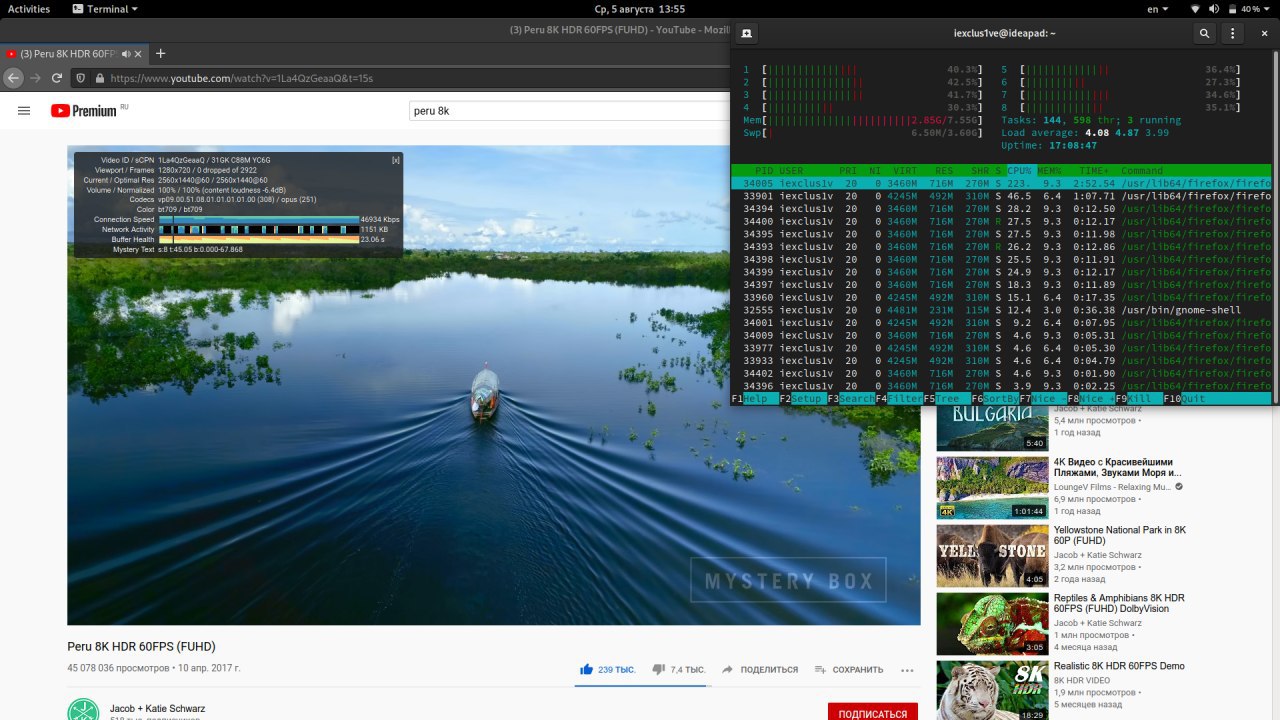Open Reptiles & Amphibians 8K HDR title
This screenshot has height=720, width=1280.
pos(1119,604)
